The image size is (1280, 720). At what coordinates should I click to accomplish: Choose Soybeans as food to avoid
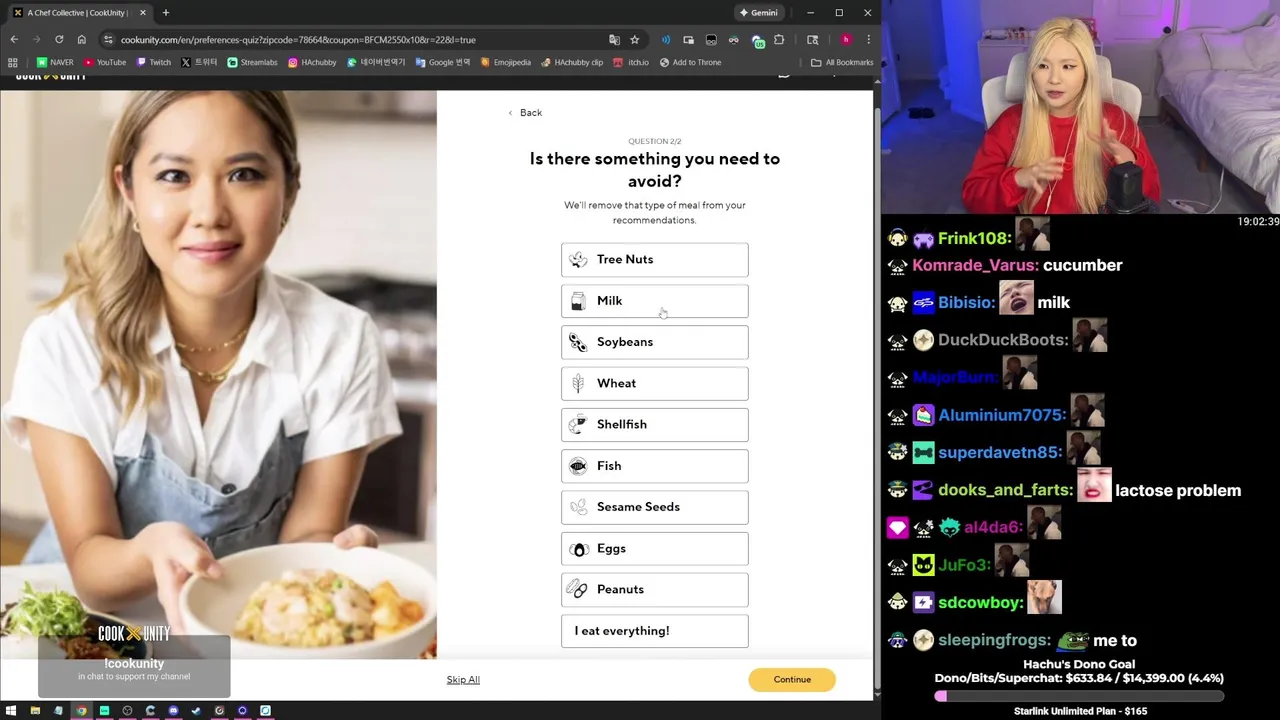(654, 342)
